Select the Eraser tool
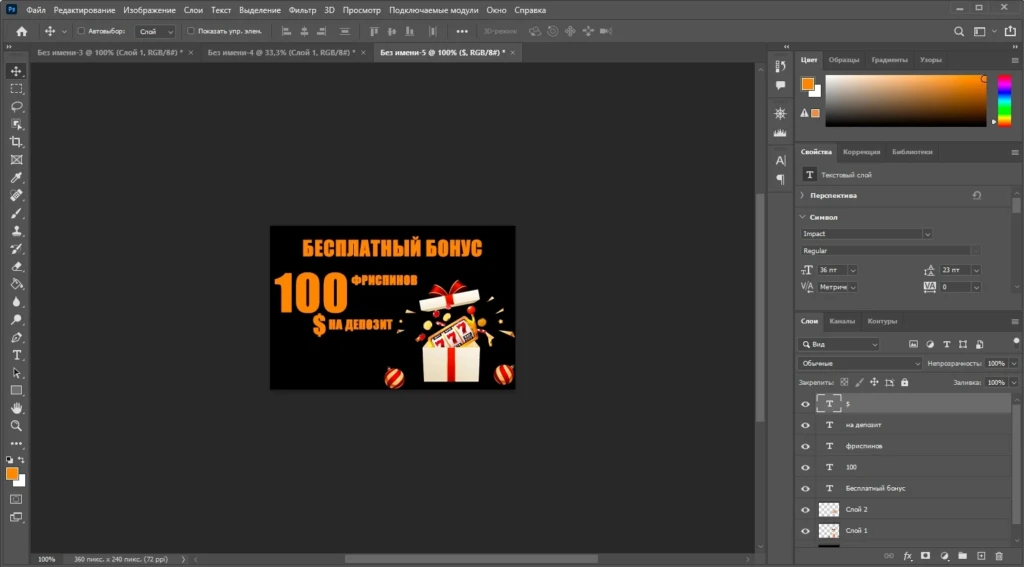This screenshot has width=1024, height=567. [x=16, y=266]
